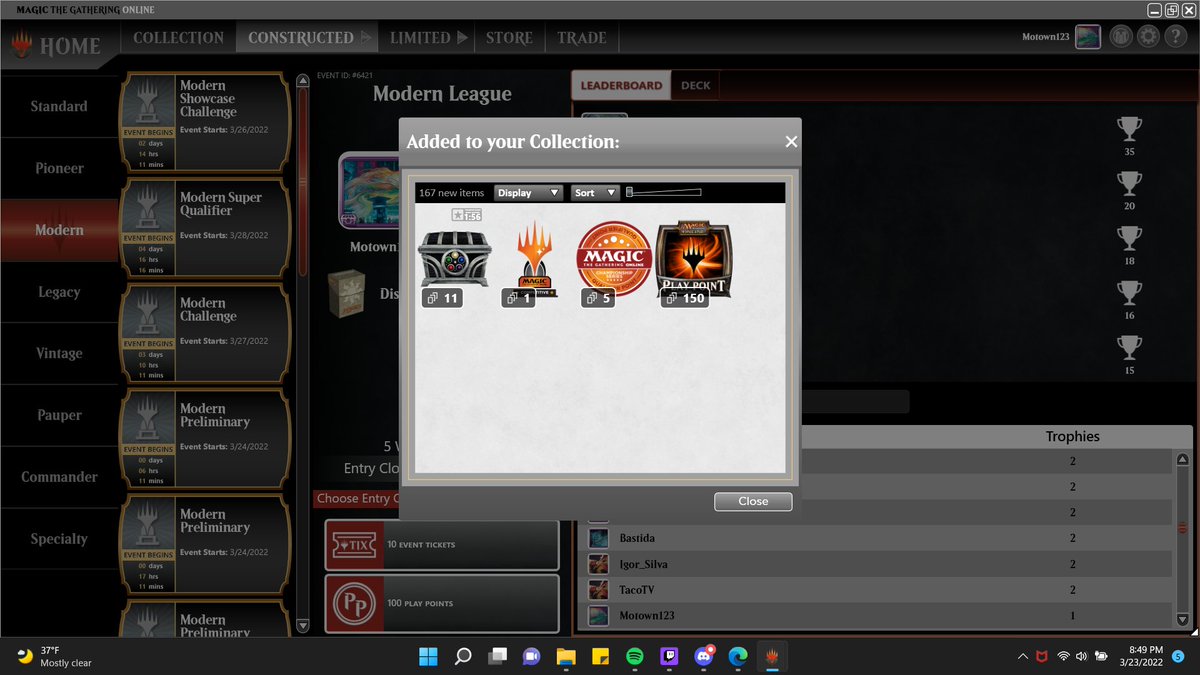Open Discord from the taskbar
The width and height of the screenshot is (1200, 675).
click(703, 656)
